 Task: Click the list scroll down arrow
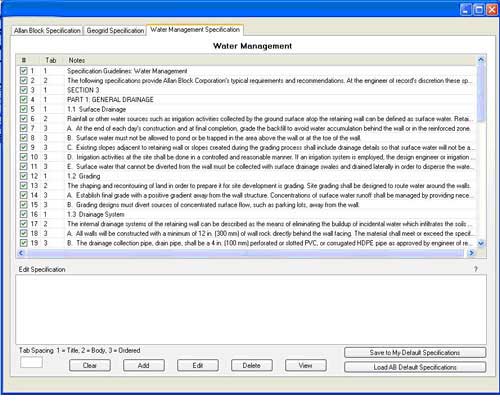[481, 243]
